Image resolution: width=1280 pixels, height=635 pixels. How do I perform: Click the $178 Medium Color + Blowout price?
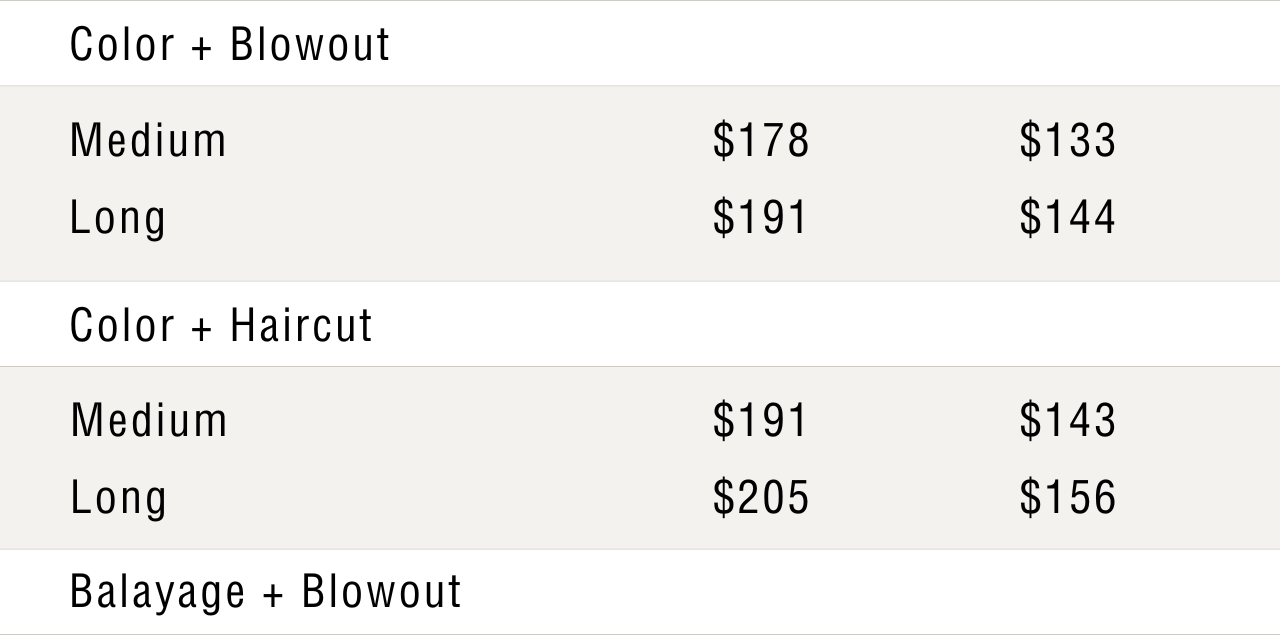click(761, 140)
